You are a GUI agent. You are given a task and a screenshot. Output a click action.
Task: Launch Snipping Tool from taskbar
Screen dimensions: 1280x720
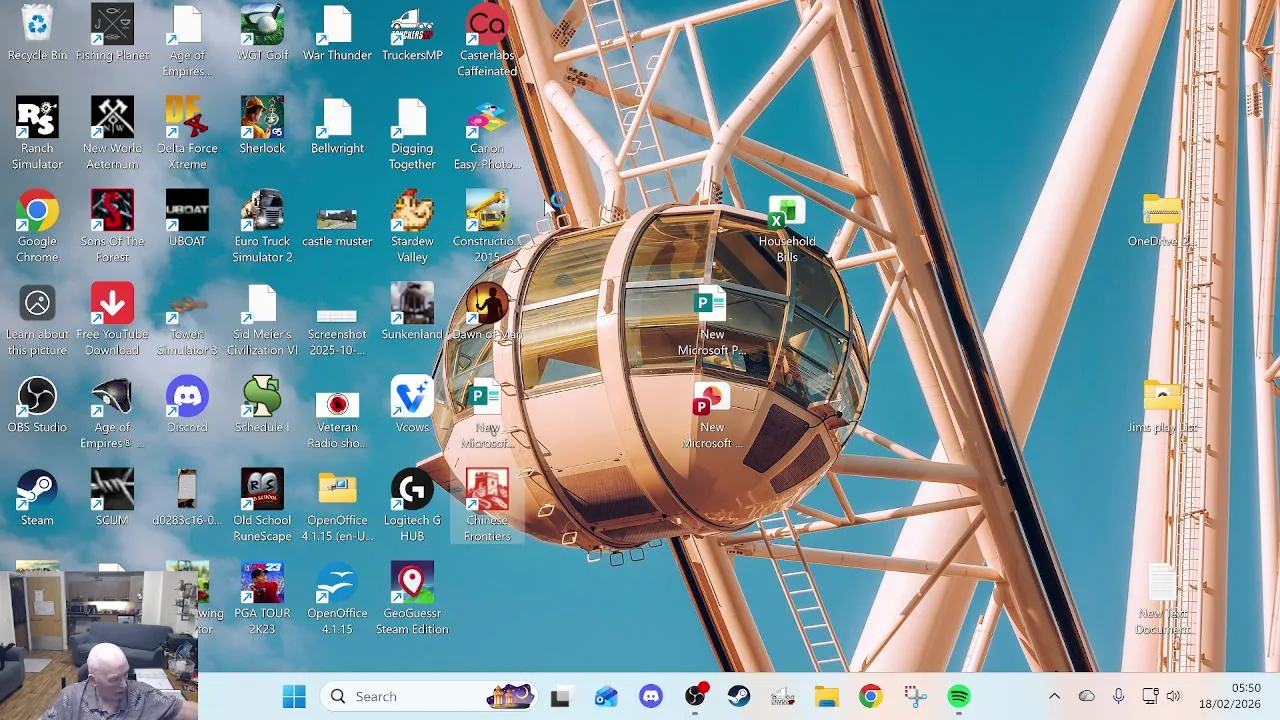[x=915, y=696]
